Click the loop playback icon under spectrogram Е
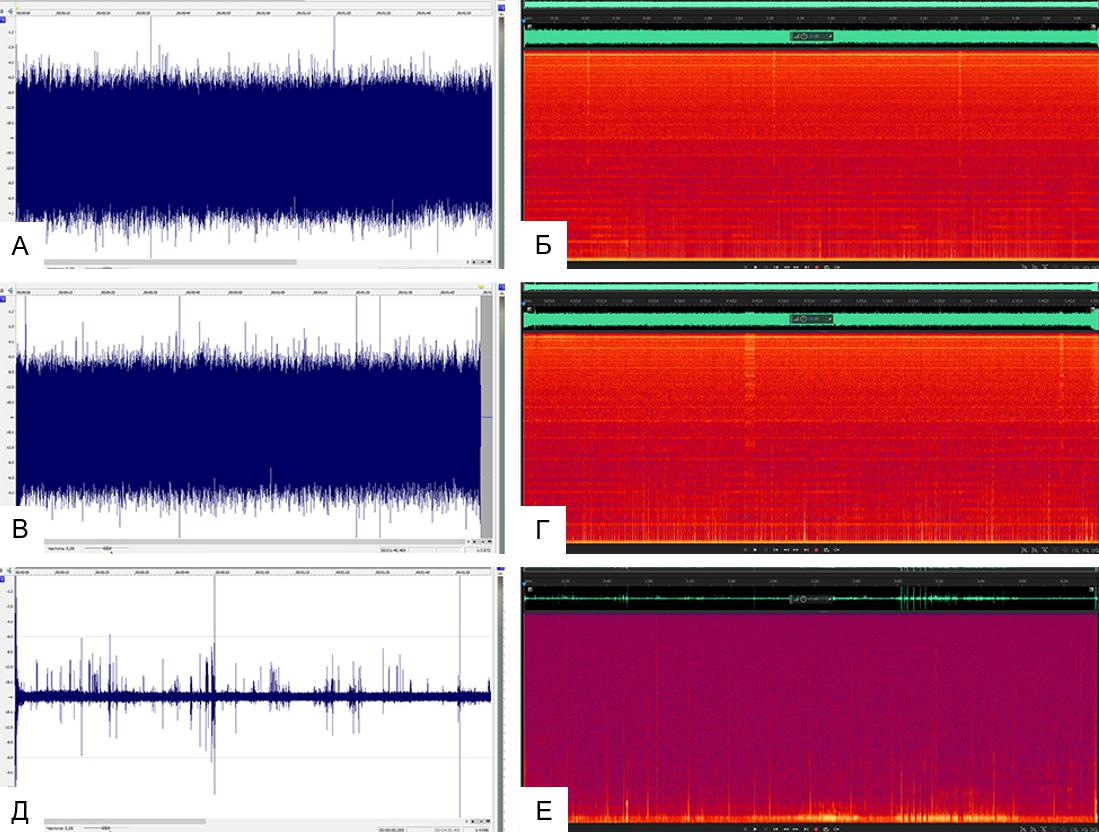Screen dimensions: 1099x832 coord(827,829)
